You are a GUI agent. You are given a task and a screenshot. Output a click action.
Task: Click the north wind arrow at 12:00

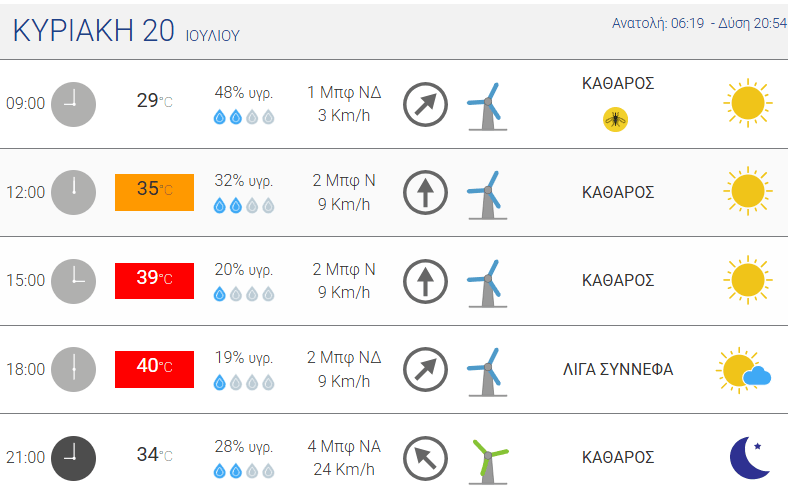tap(425, 192)
